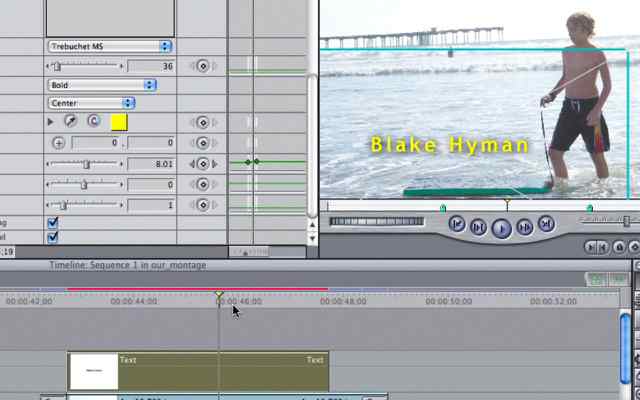Click Go to Previous Edit transport button
This screenshot has width=640, height=400.
coord(457,224)
